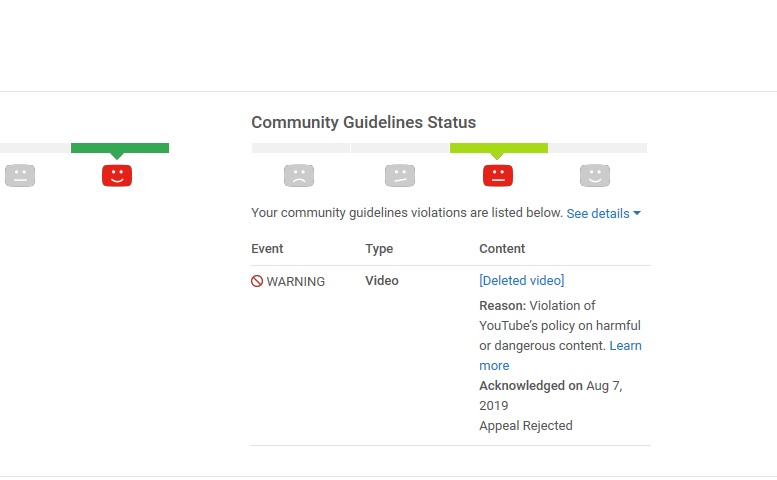Screen dimensions: 777x480
Task: Click the gray neutral face icon beside the red smiling face
Action: 20,175
